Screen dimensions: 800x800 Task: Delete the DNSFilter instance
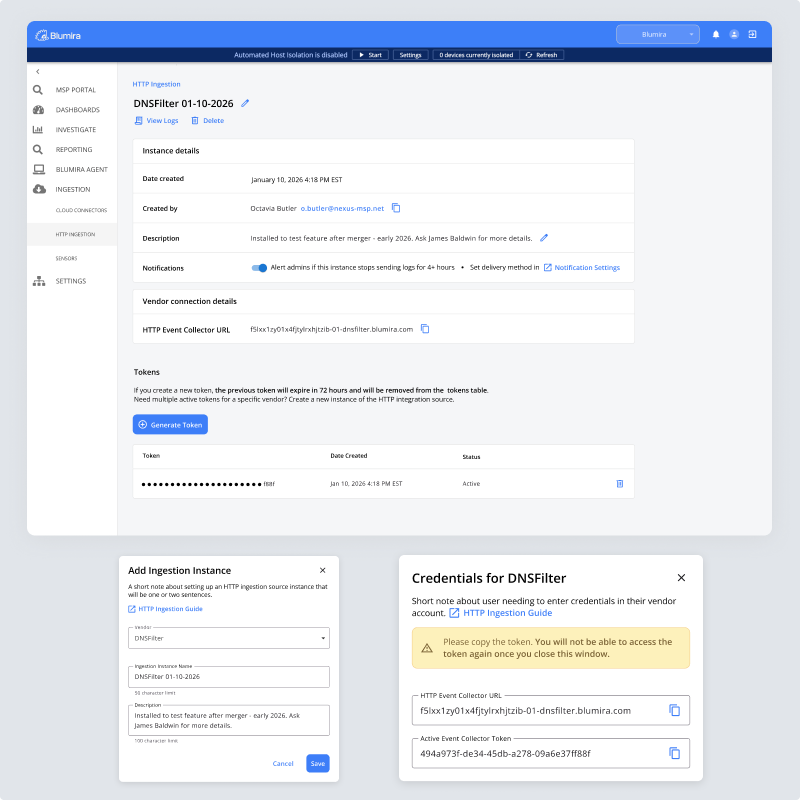(208, 120)
